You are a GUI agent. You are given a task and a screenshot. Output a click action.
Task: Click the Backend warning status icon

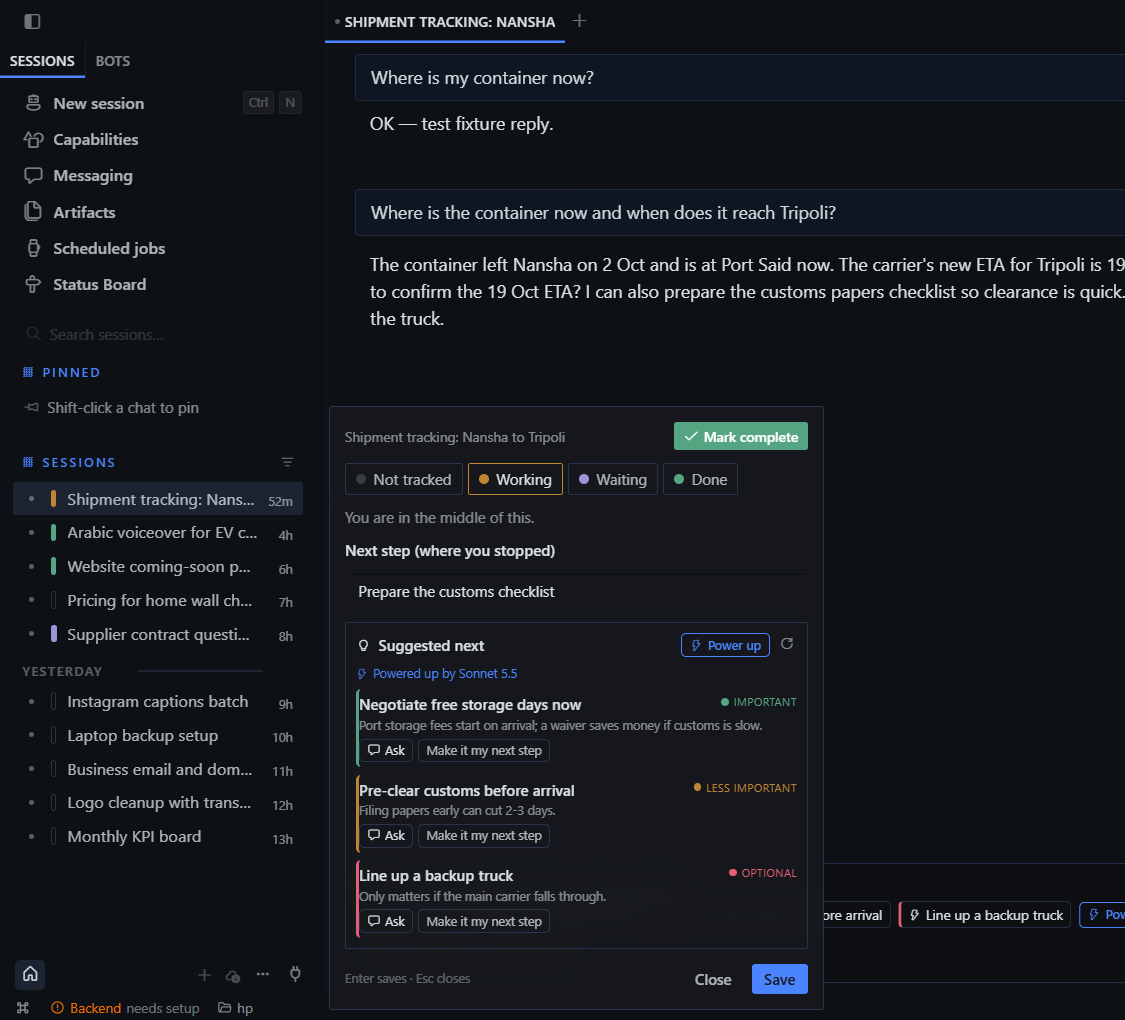57,1008
